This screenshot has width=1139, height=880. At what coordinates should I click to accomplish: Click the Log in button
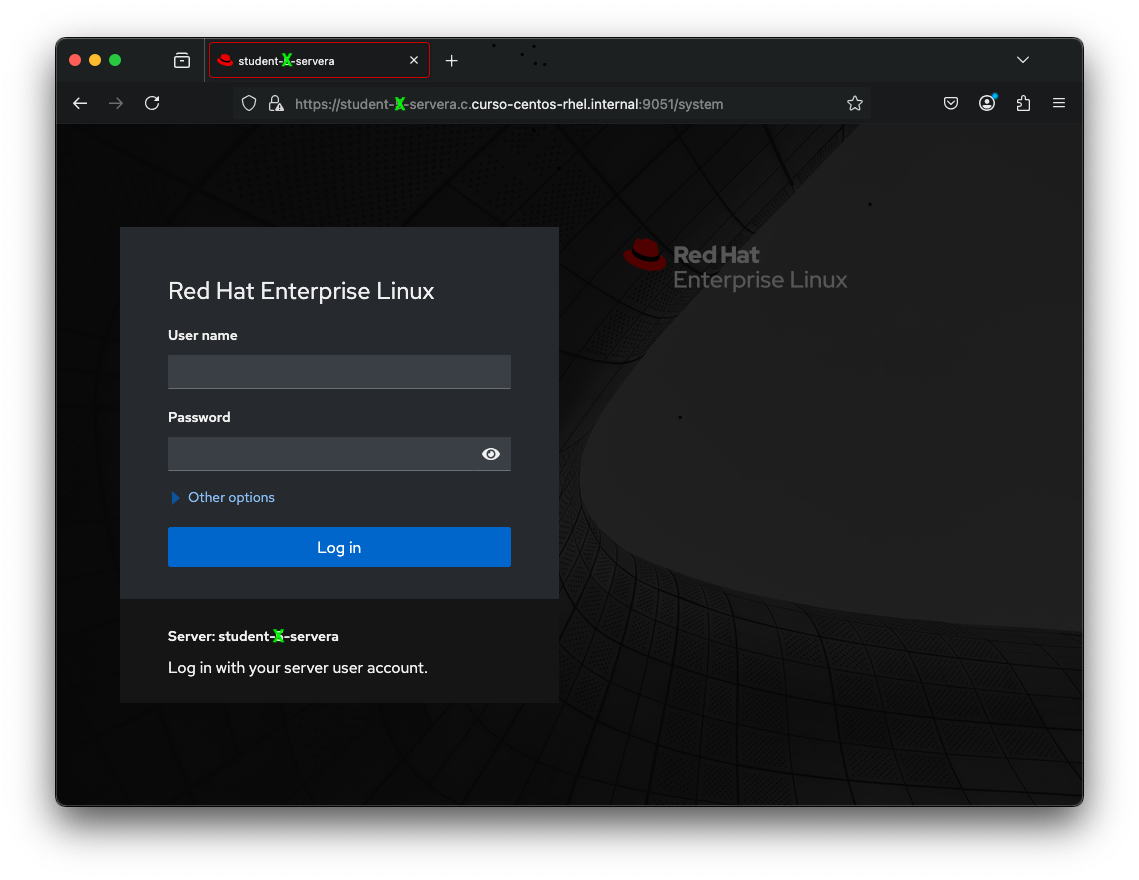click(339, 547)
